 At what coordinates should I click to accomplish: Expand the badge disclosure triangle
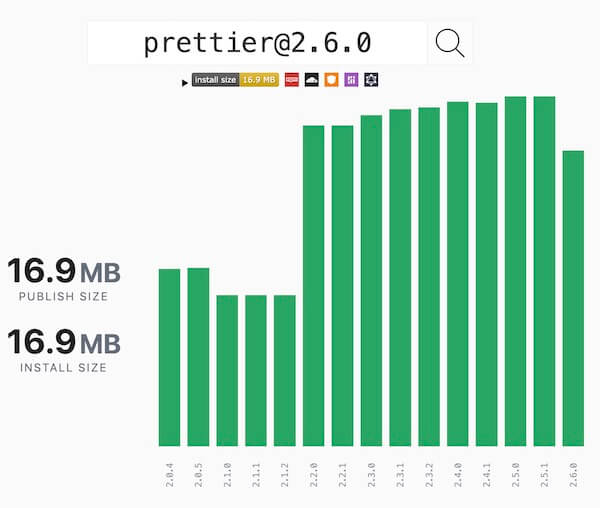coord(185,82)
